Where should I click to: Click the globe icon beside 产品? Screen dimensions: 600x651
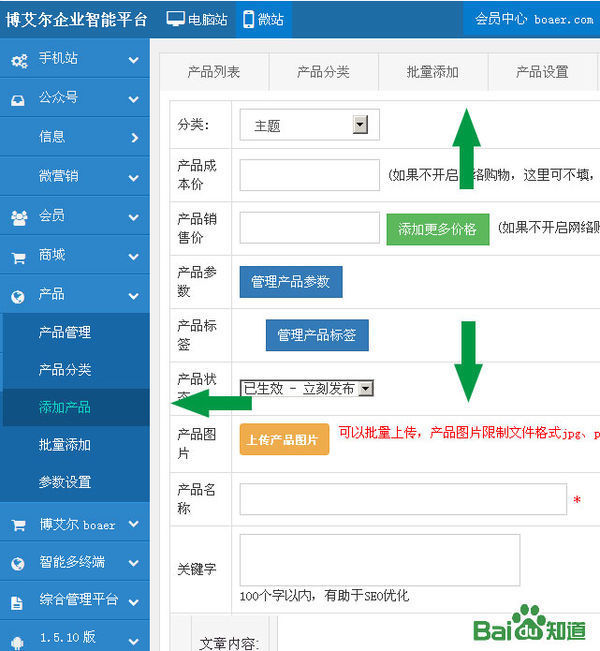18,296
